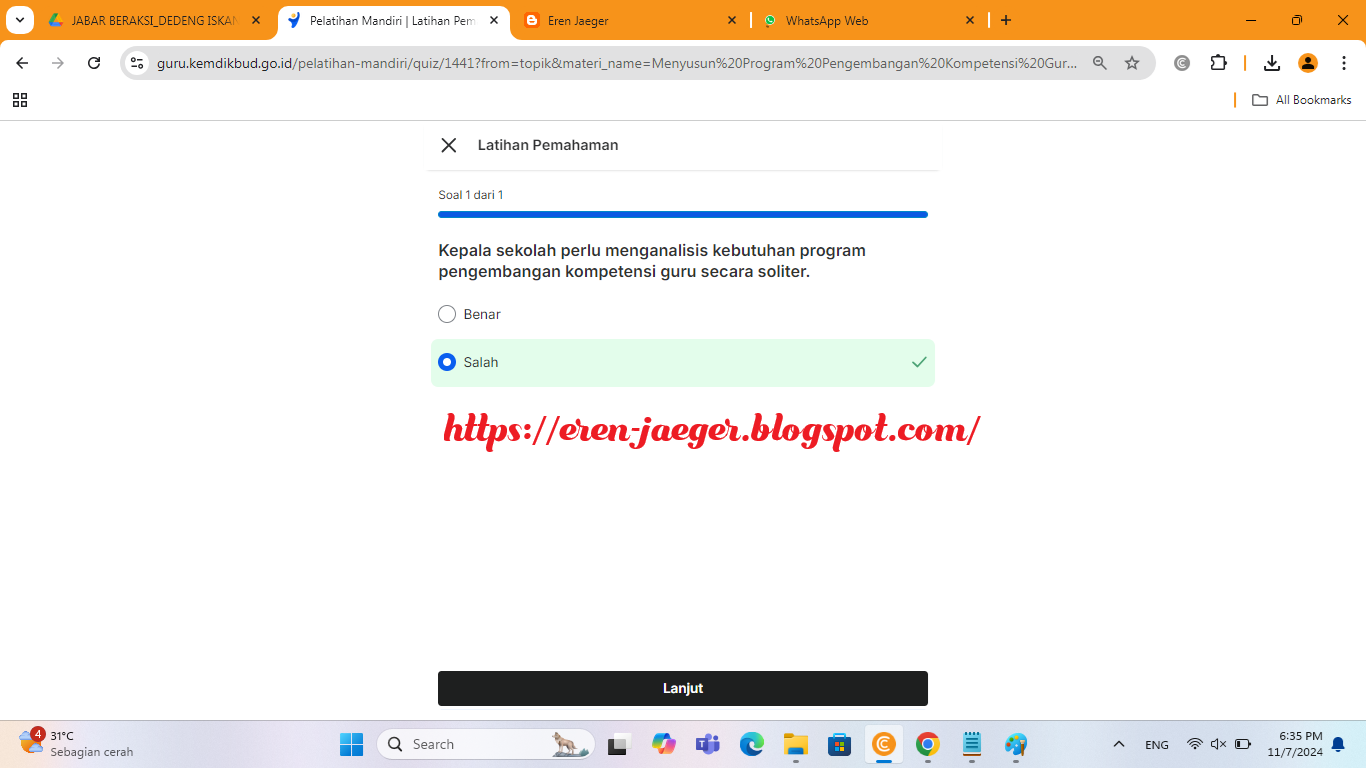Screen dimensions: 1366x768
Task: Expand the tab search dropdown arrow
Action: [19, 20]
